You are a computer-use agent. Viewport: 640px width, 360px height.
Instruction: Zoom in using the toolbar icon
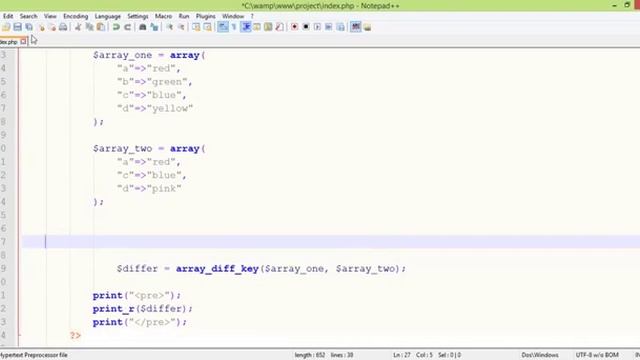tap(169, 27)
